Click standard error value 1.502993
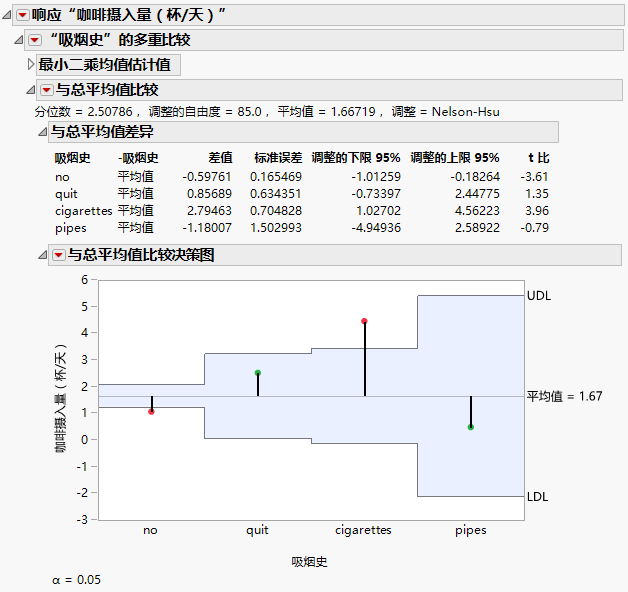The image size is (628, 592). click(x=276, y=228)
